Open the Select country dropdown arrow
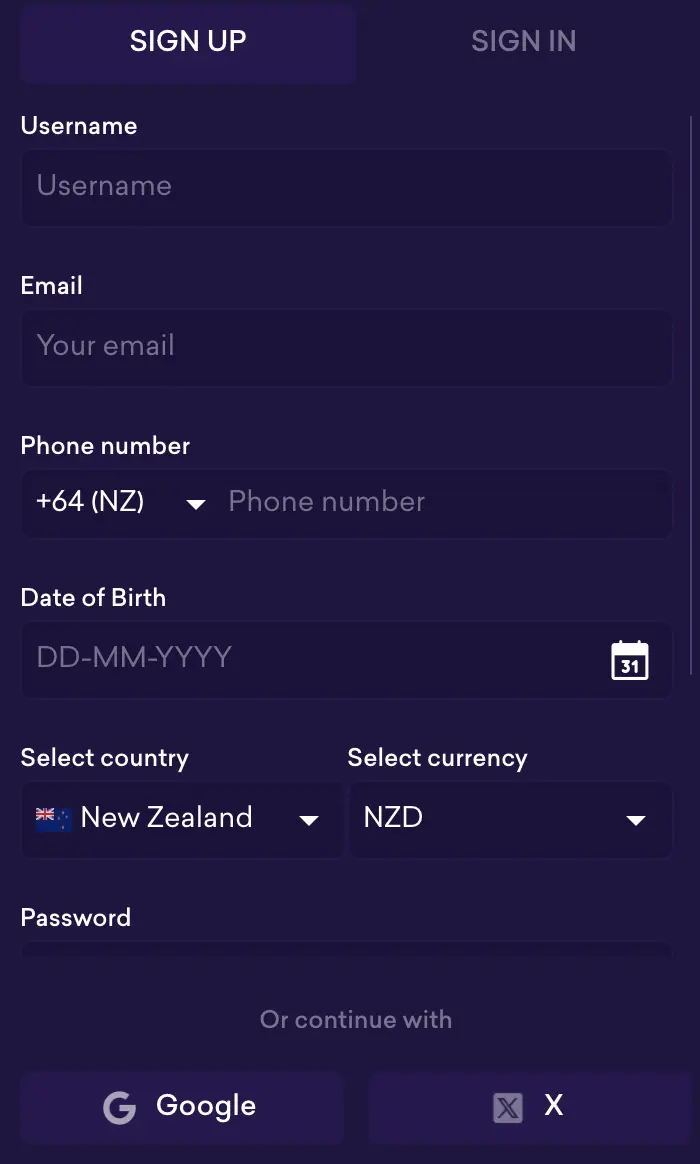700x1164 pixels. click(x=309, y=821)
